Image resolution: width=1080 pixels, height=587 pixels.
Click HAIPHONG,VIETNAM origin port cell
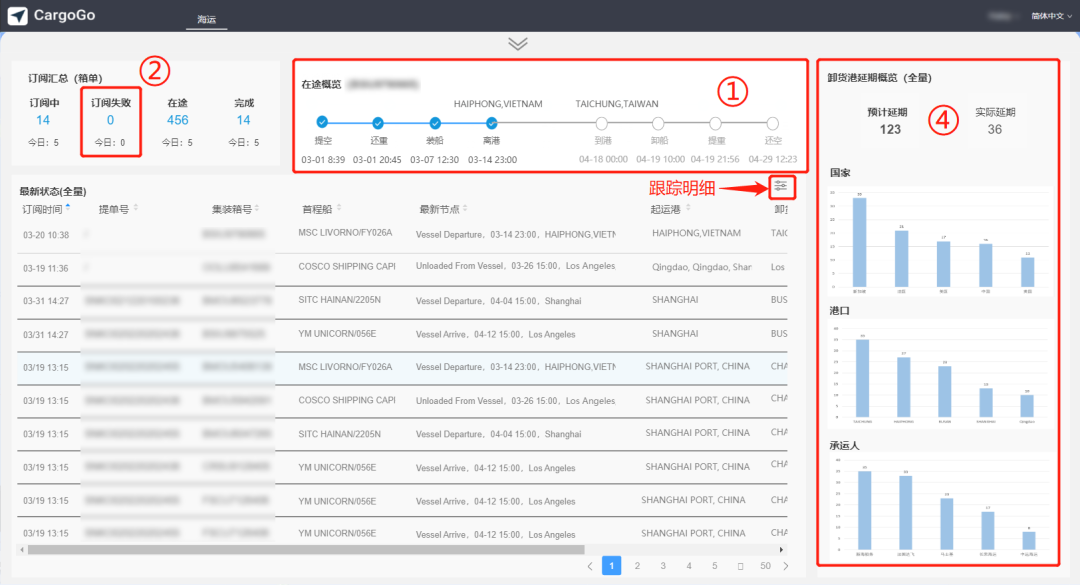pyautogui.click(x=696, y=233)
